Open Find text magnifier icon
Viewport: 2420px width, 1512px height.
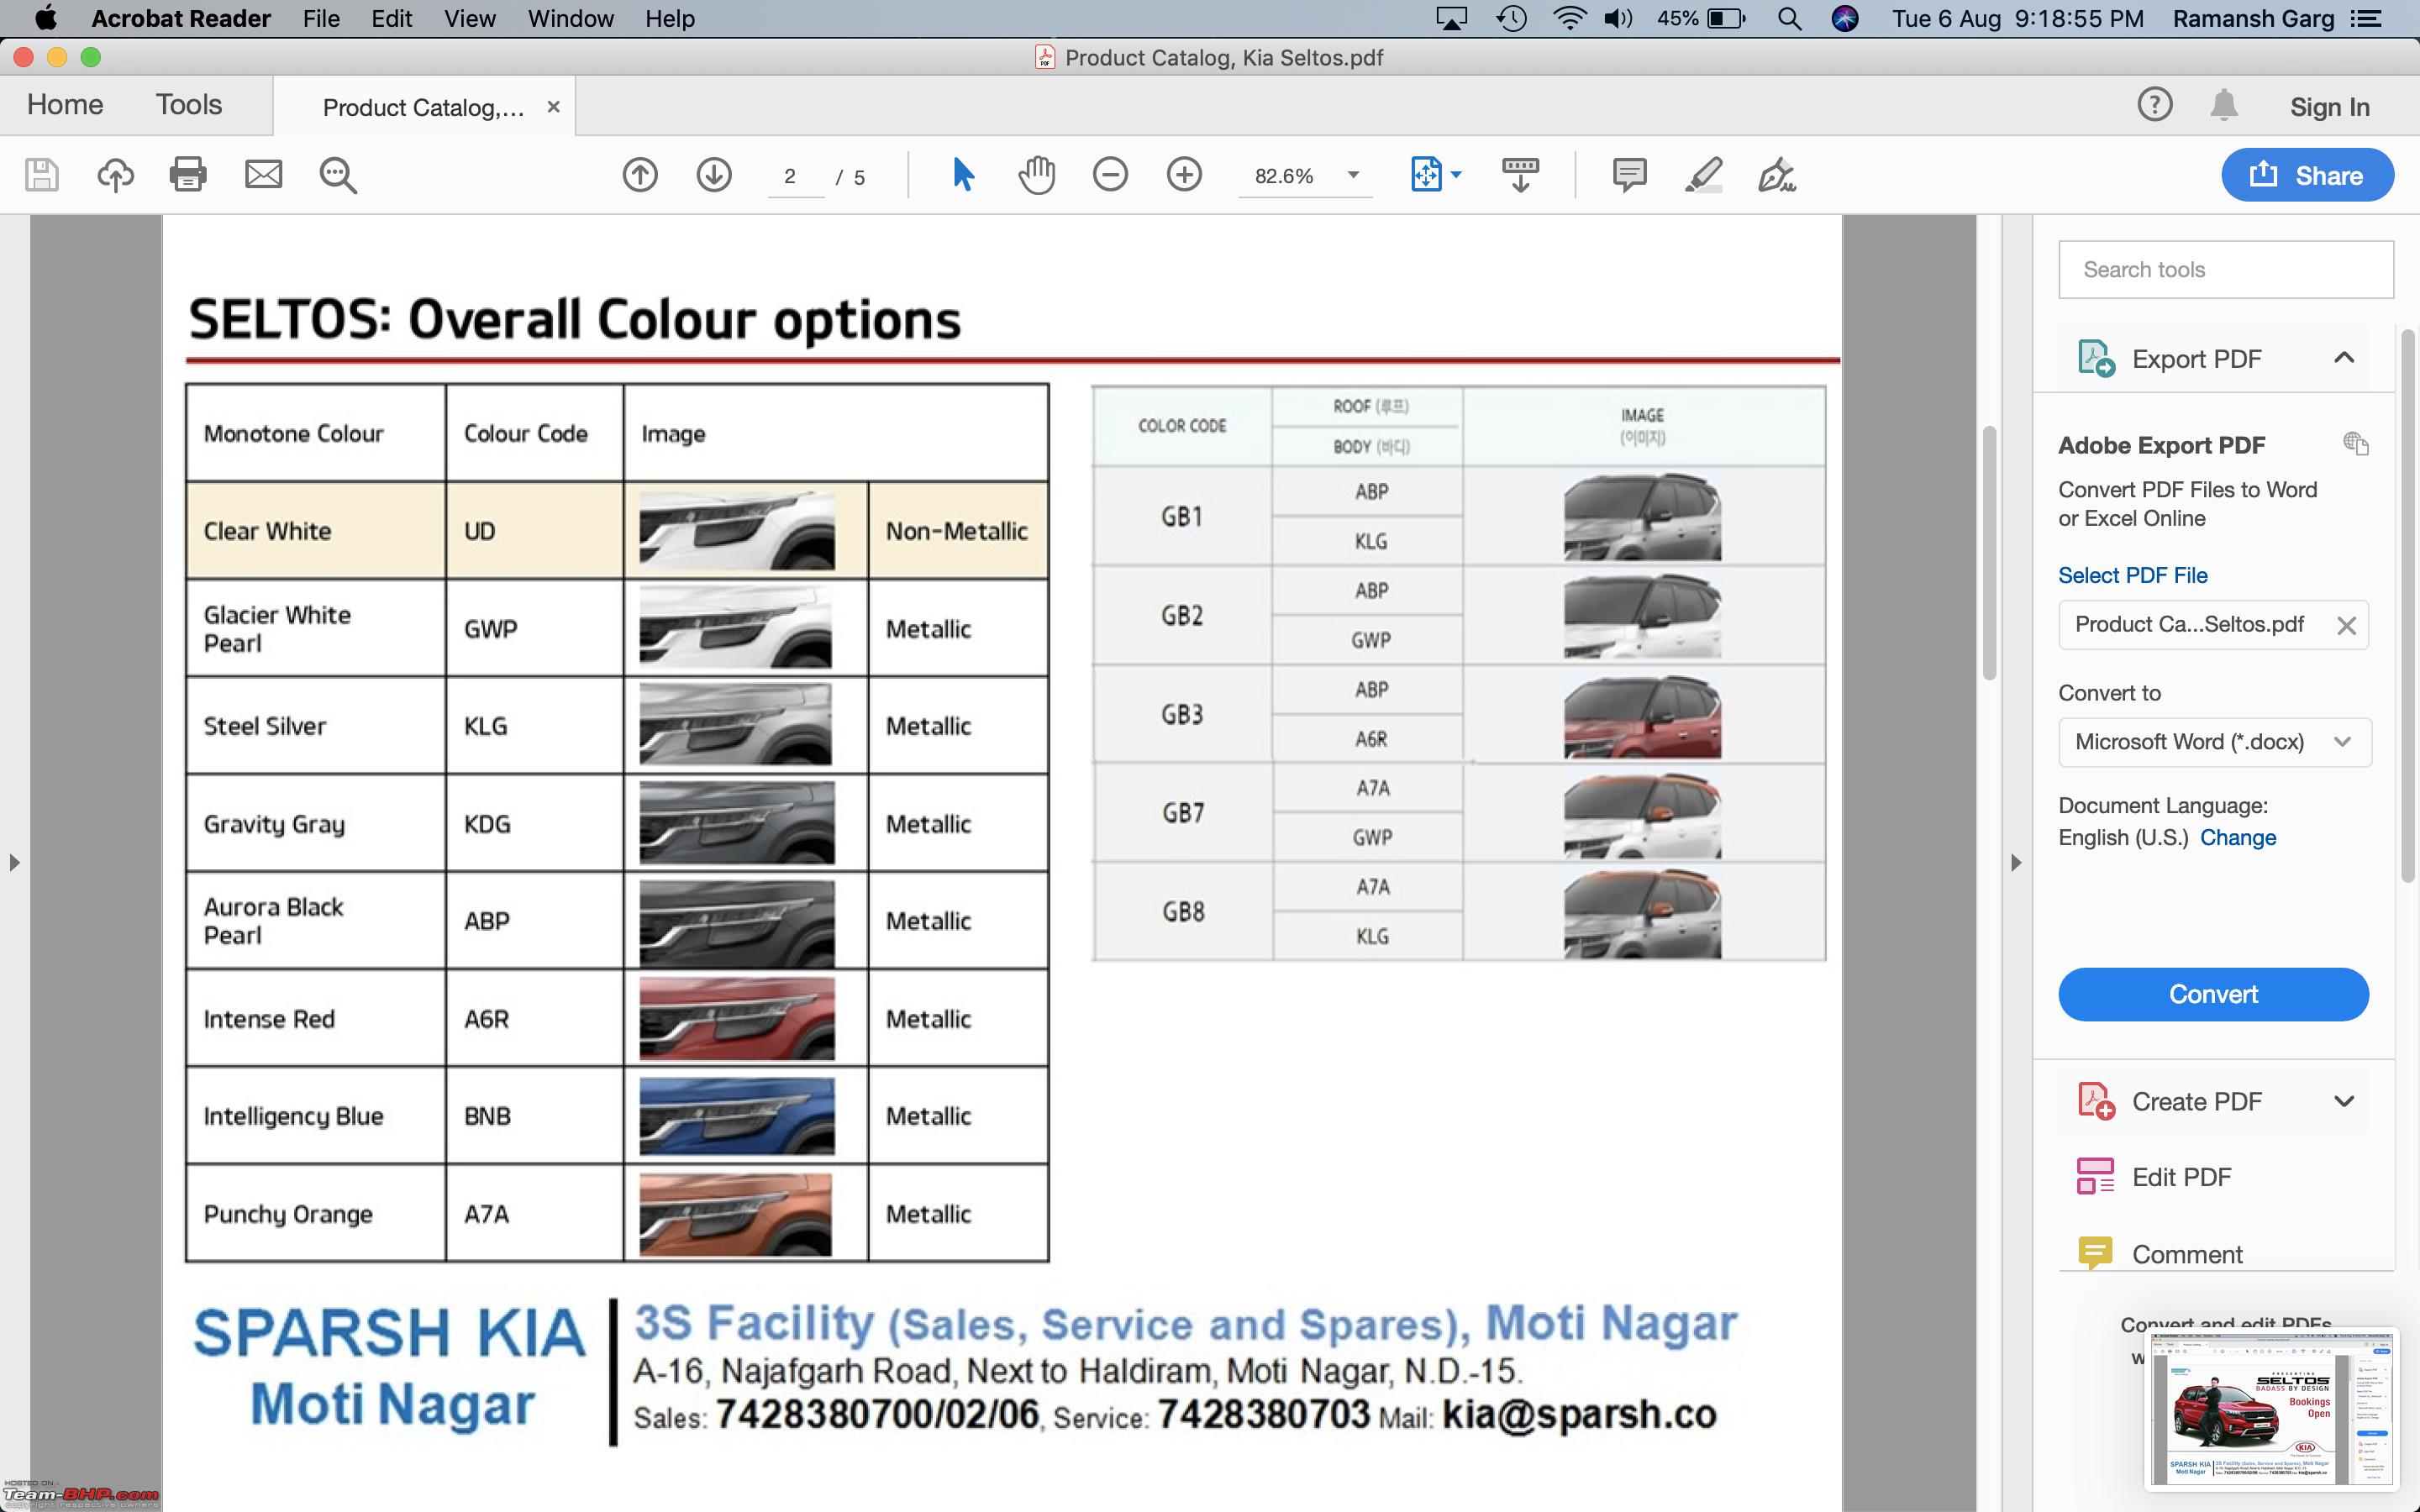[338, 175]
